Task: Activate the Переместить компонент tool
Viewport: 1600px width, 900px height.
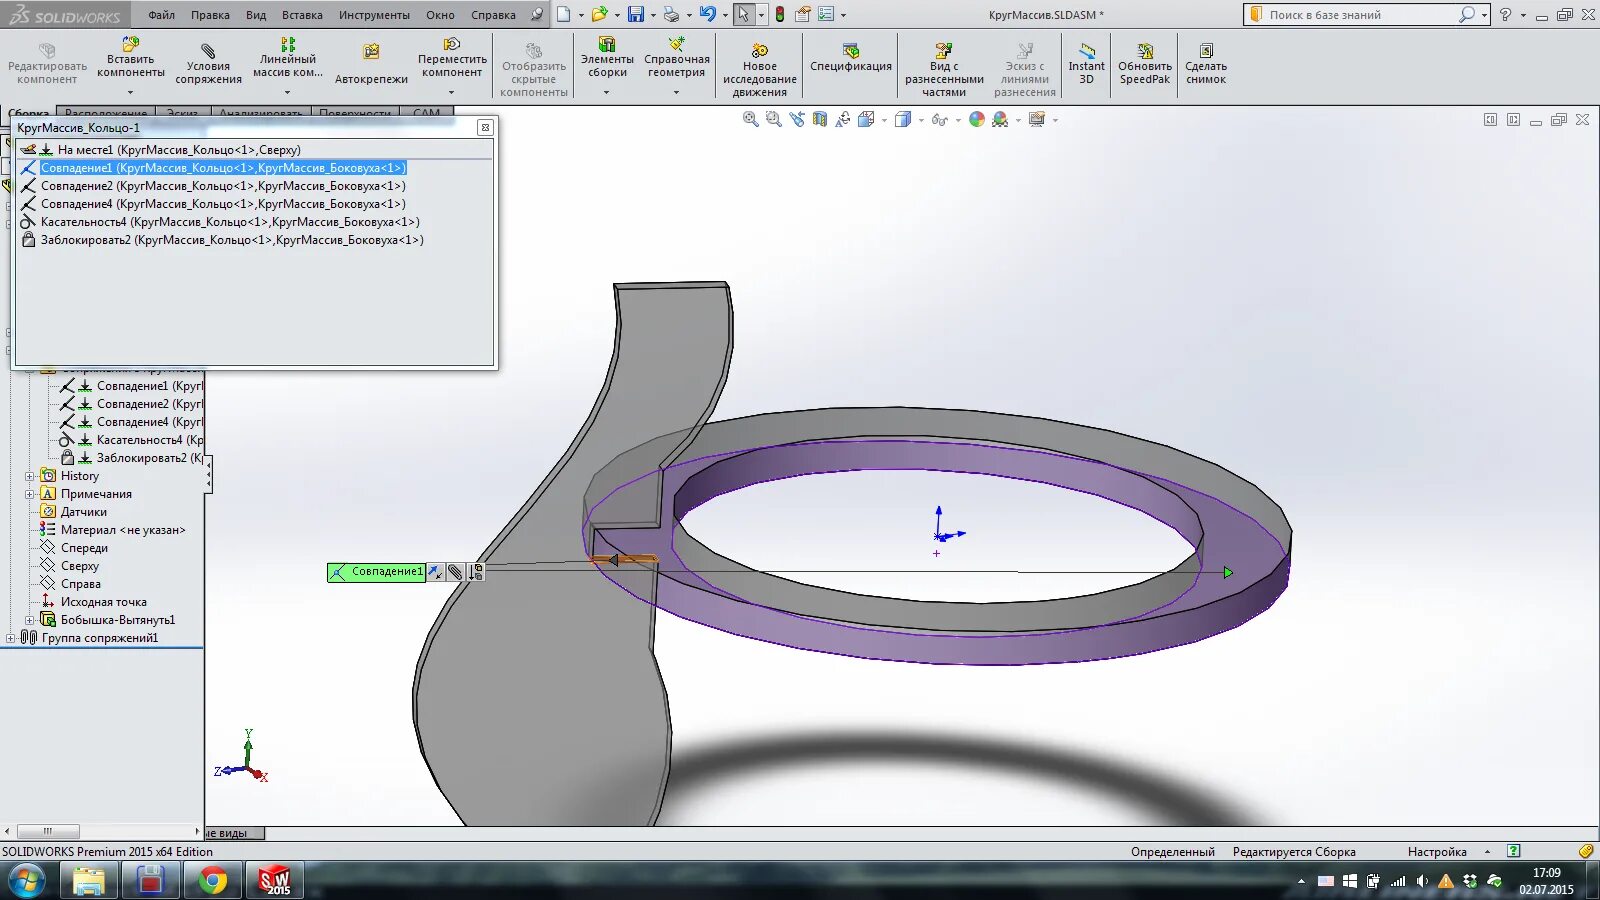Action: tap(452, 58)
